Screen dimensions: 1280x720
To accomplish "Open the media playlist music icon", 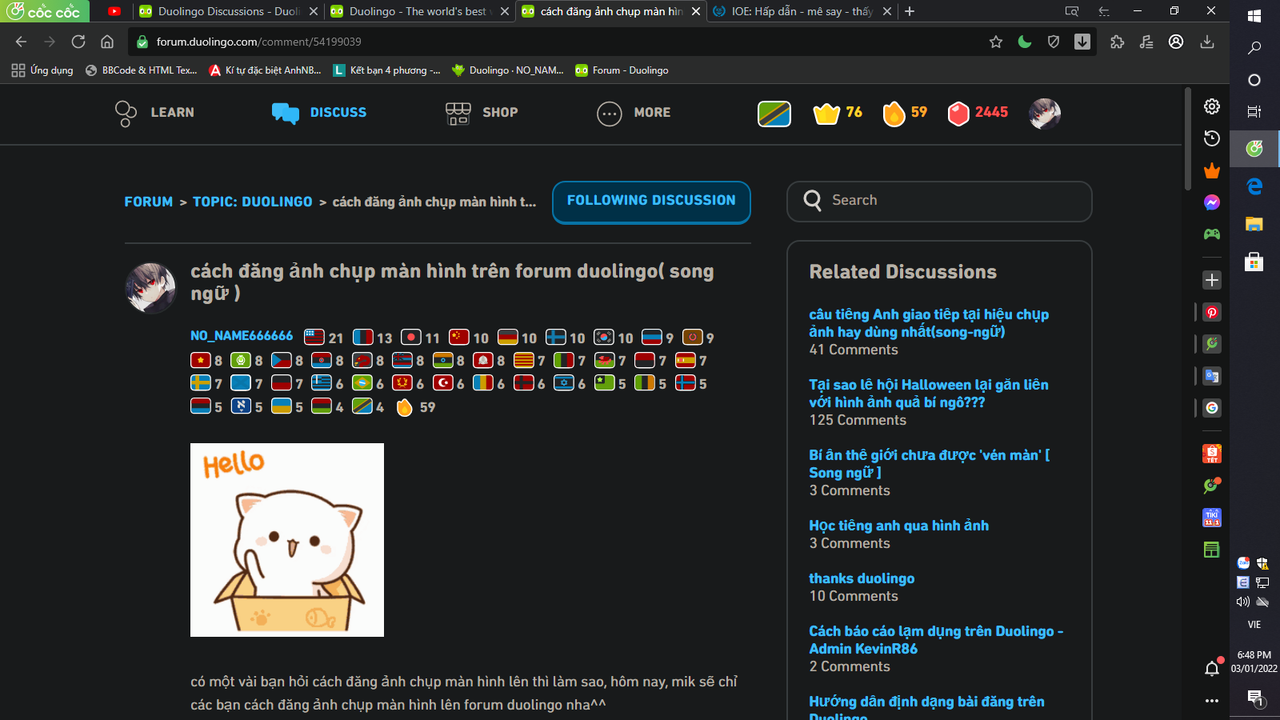I will [1147, 42].
